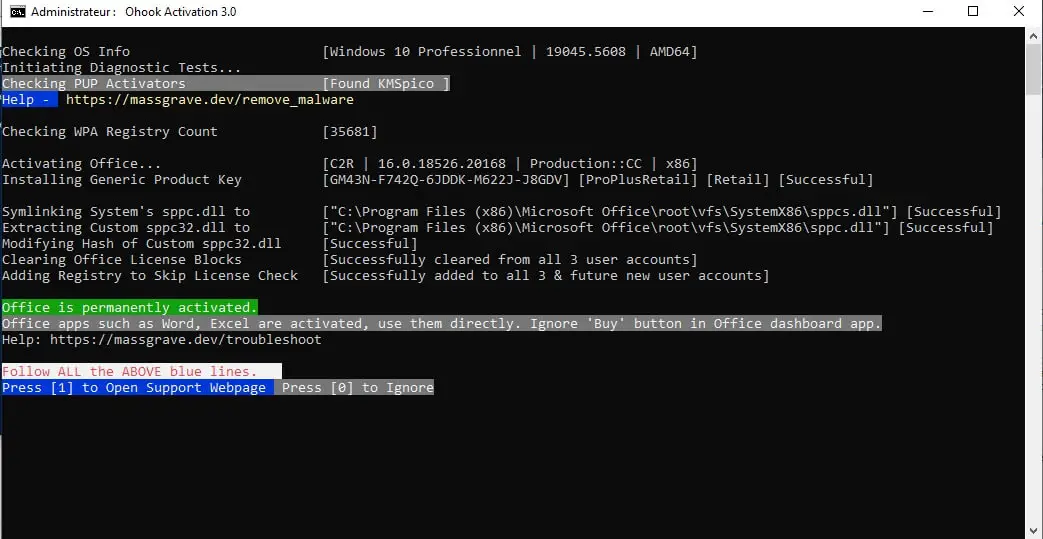Click the C2R 16.0.18526.20168 version value

click(510, 164)
